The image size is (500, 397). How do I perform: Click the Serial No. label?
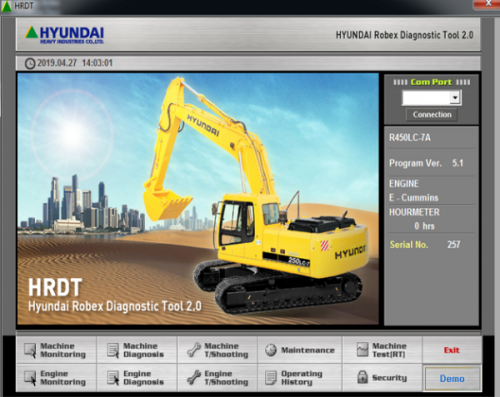[409, 245]
